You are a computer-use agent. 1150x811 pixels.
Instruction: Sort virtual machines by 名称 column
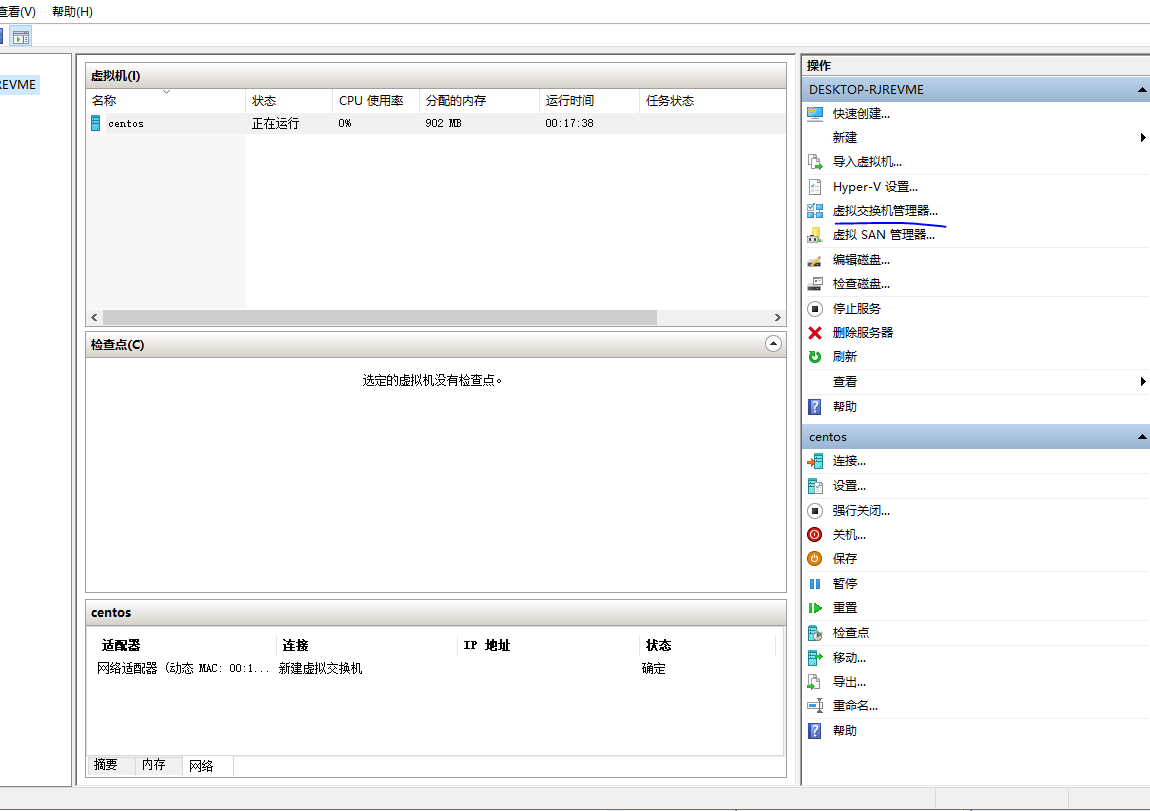coord(166,100)
